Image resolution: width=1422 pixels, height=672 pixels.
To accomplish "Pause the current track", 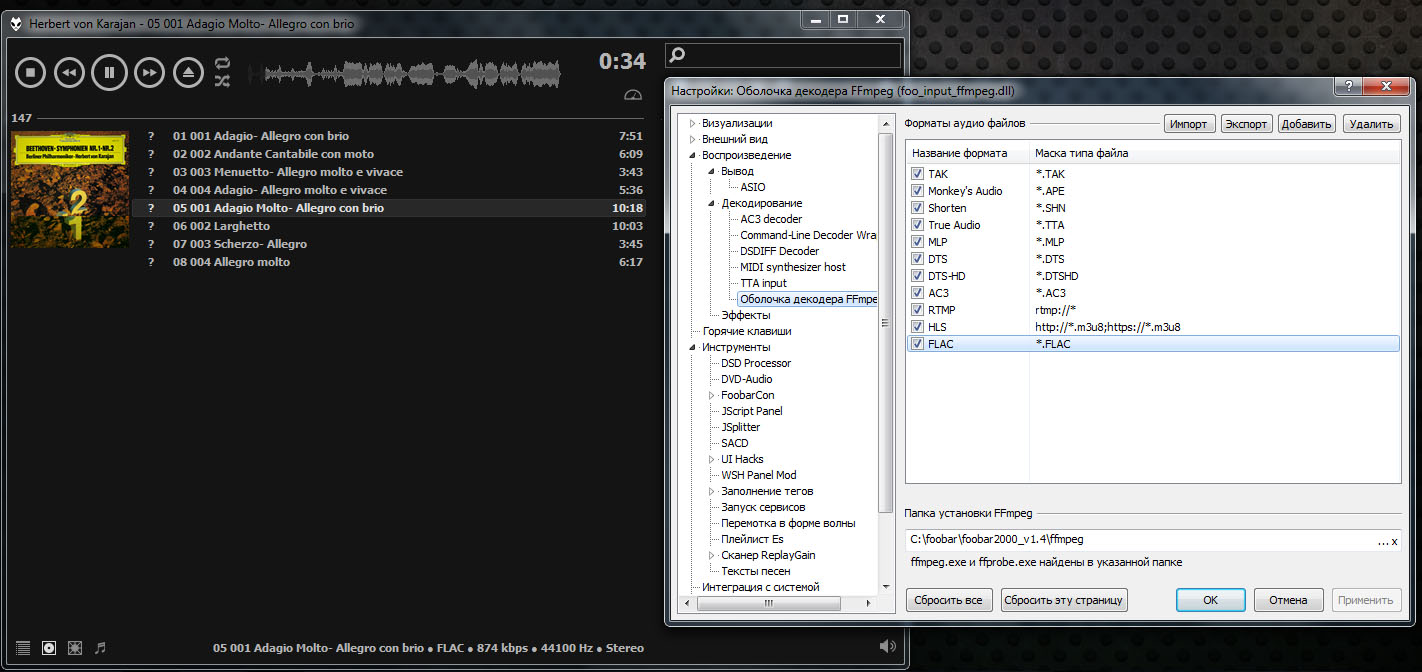I will click(x=109, y=72).
